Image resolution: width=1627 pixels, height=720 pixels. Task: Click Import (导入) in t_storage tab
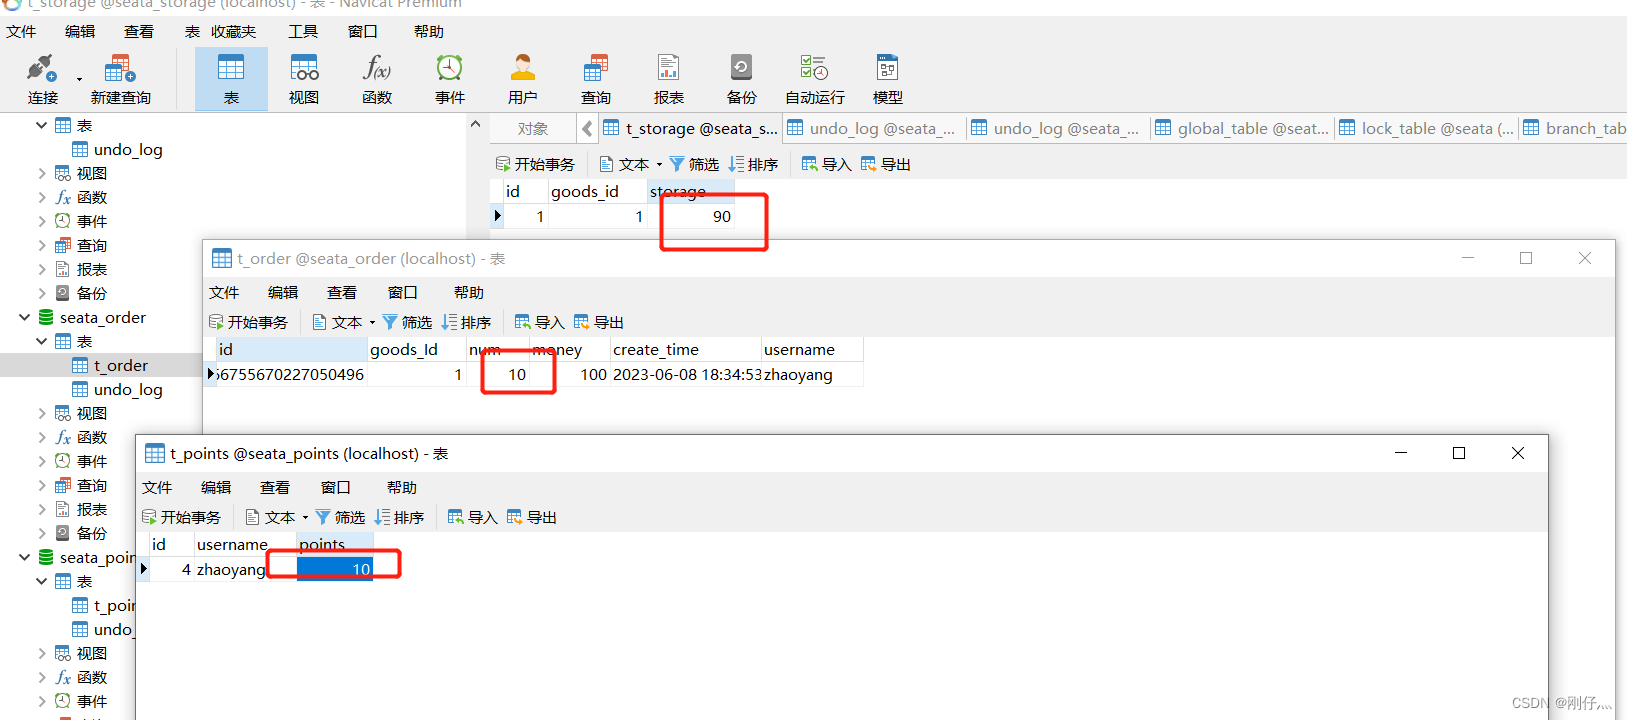(x=826, y=164)
